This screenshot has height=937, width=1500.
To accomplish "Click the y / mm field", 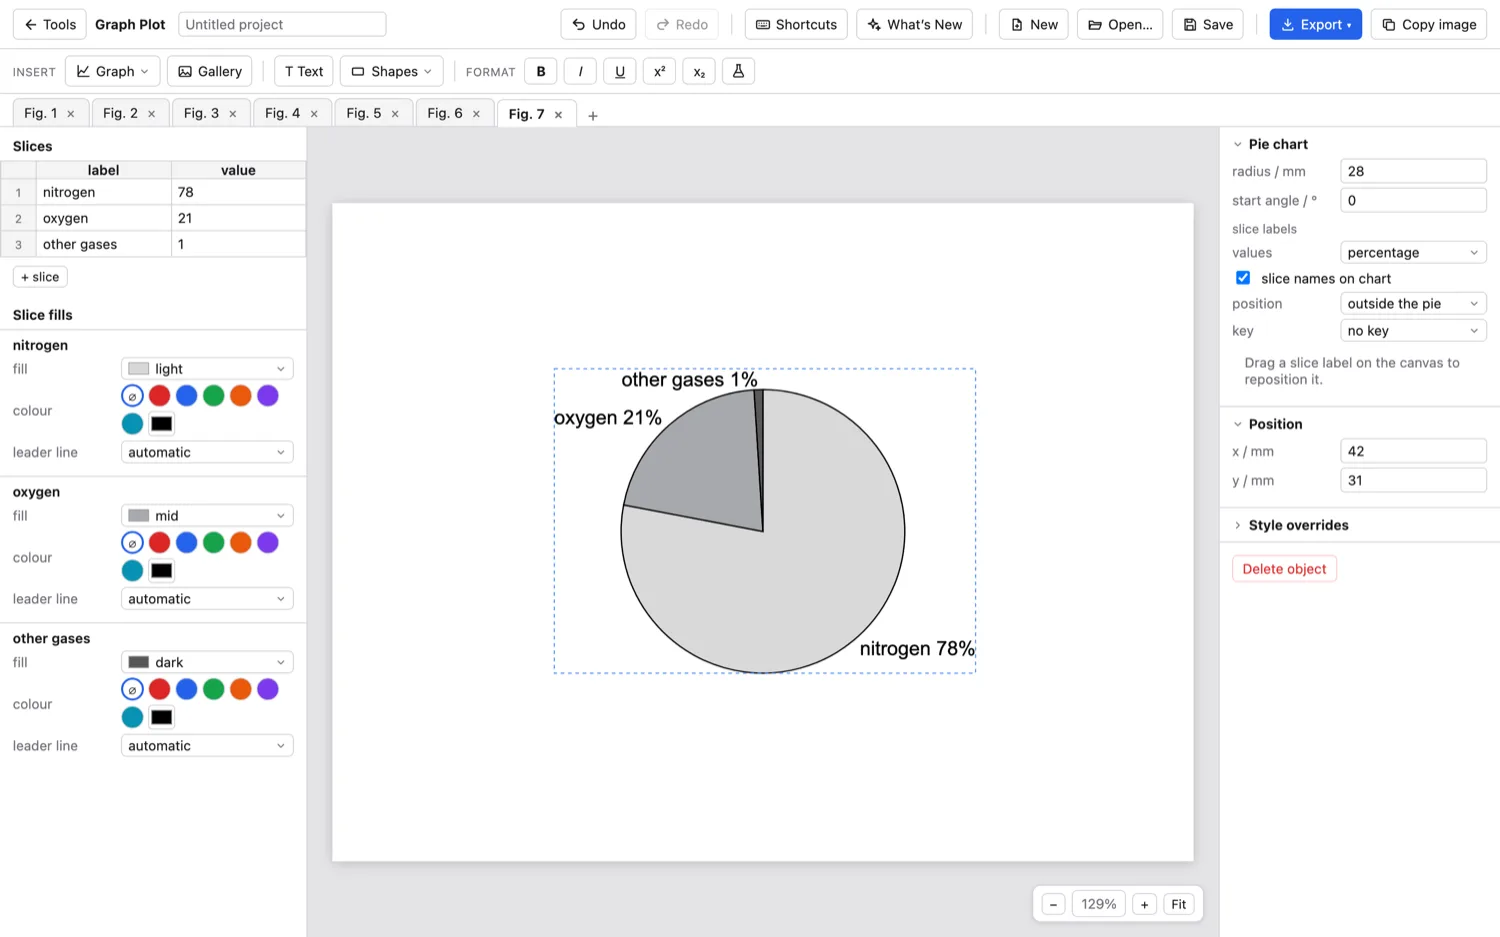I will [1413, 480].
